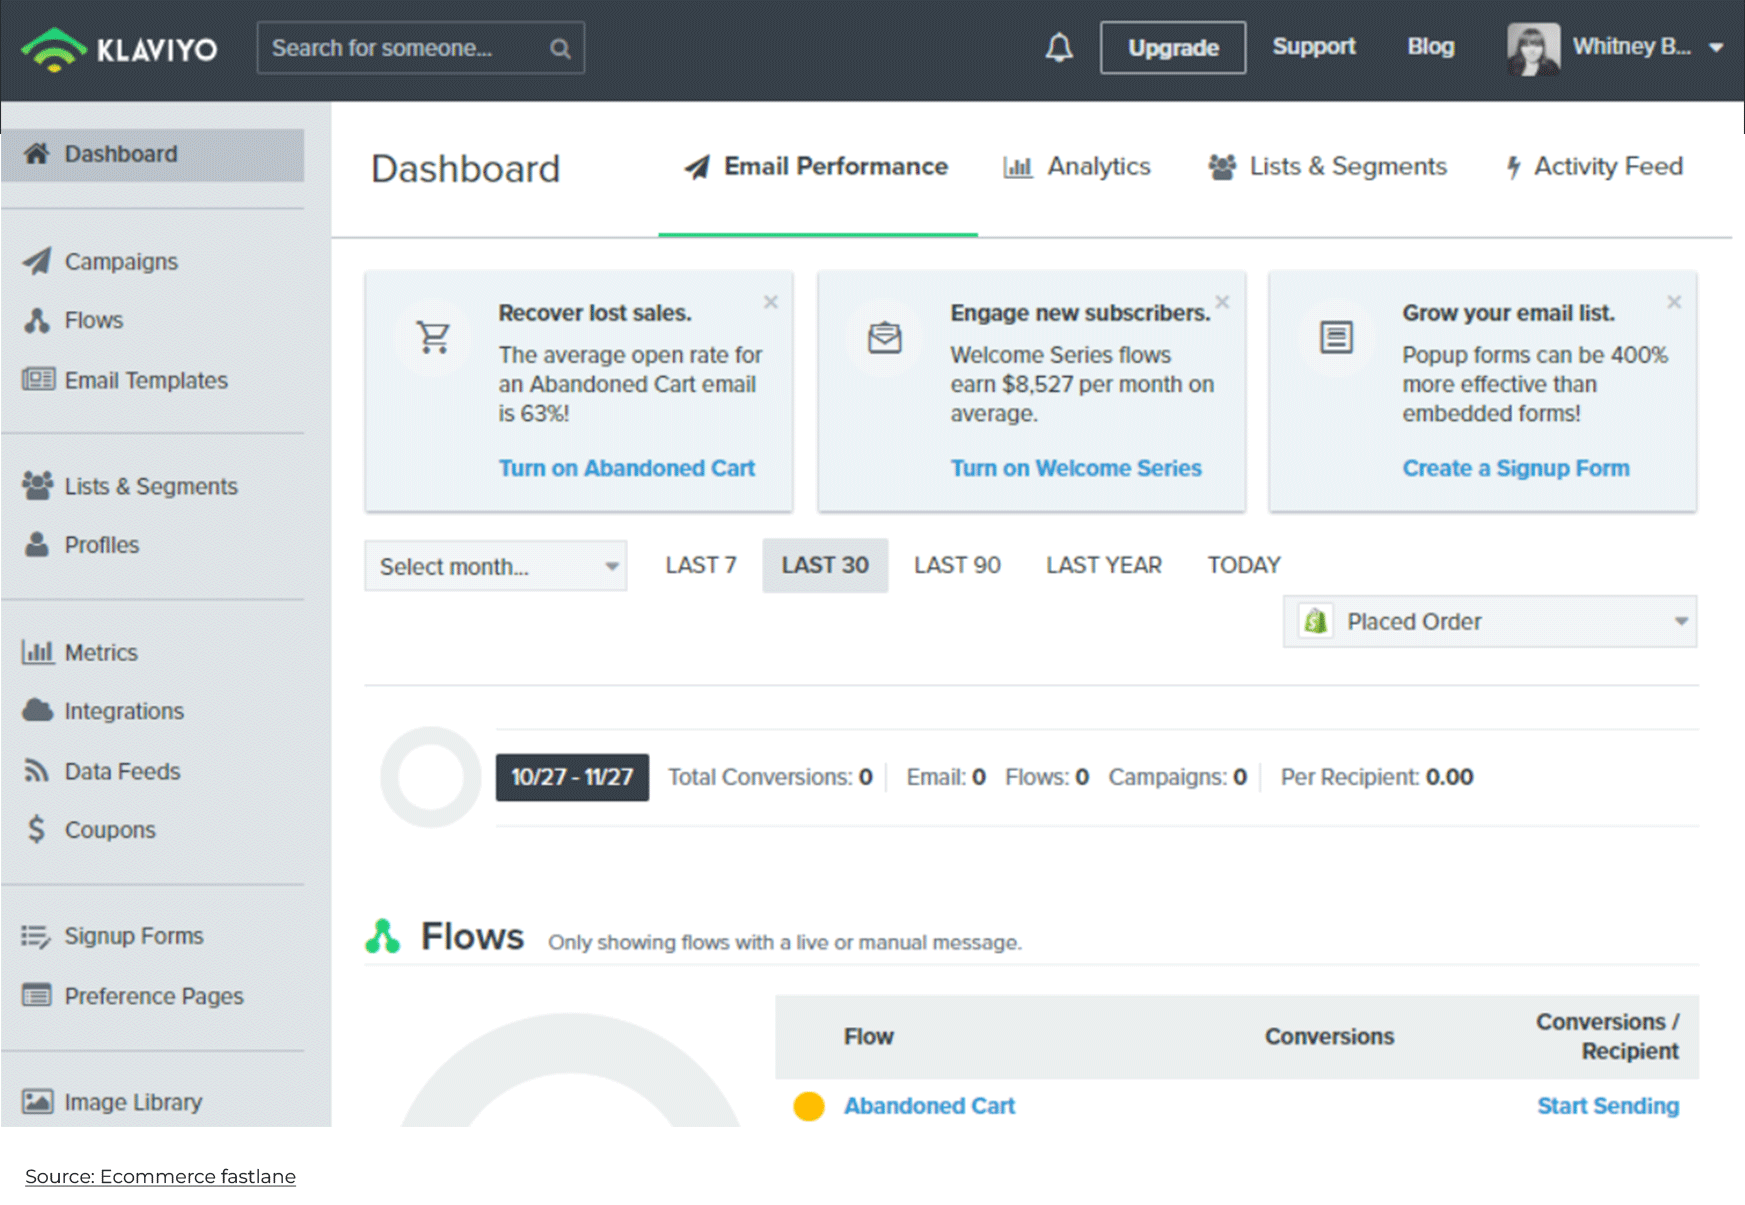Screen dimensions: 1745x1205
Task: Click the envelope icon in Engage card
Action: [885, 338]
